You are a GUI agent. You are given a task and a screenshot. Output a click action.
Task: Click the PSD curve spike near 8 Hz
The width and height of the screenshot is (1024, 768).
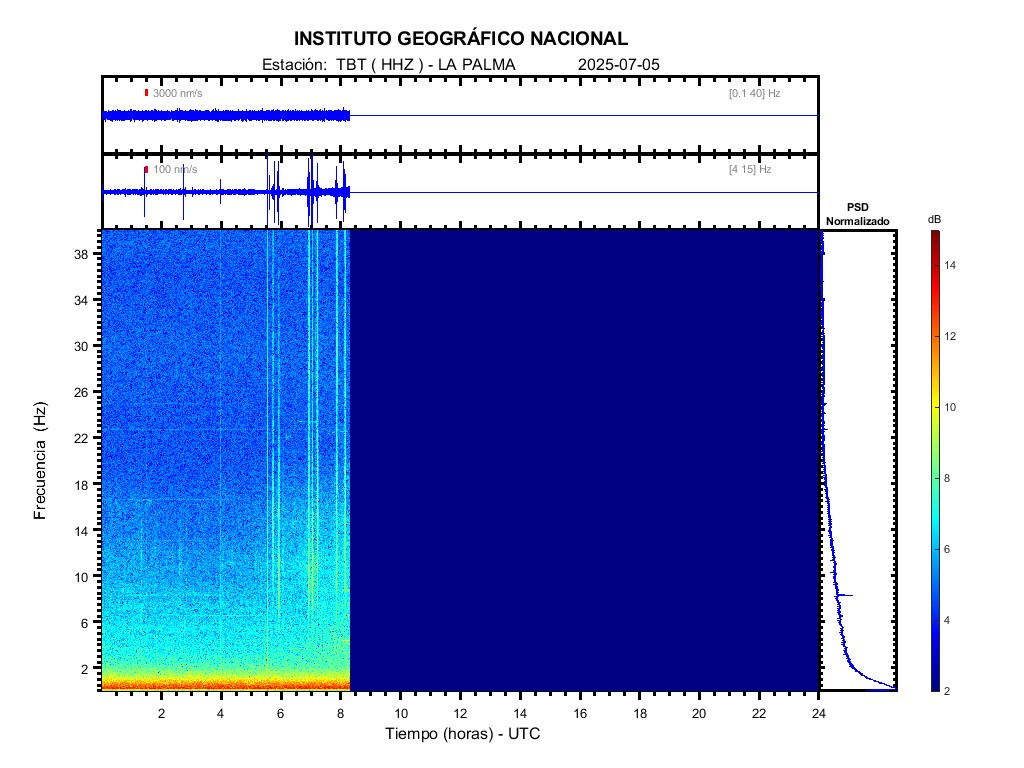(846, 595)
